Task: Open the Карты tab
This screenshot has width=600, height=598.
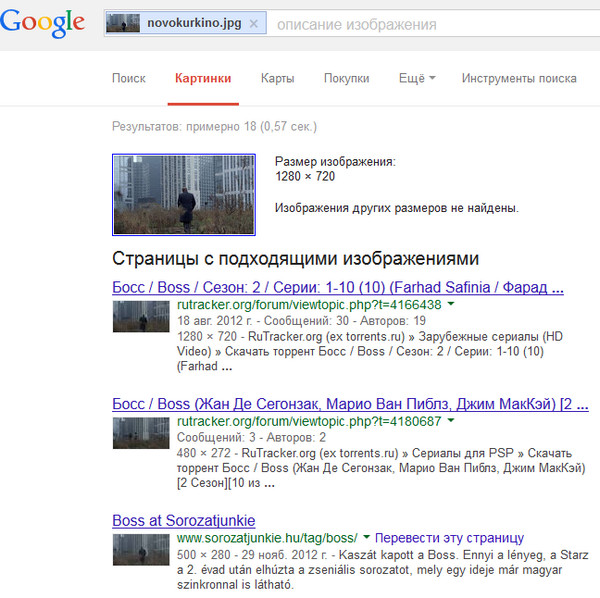Action: pyautogui.click(x=277, y=78)
